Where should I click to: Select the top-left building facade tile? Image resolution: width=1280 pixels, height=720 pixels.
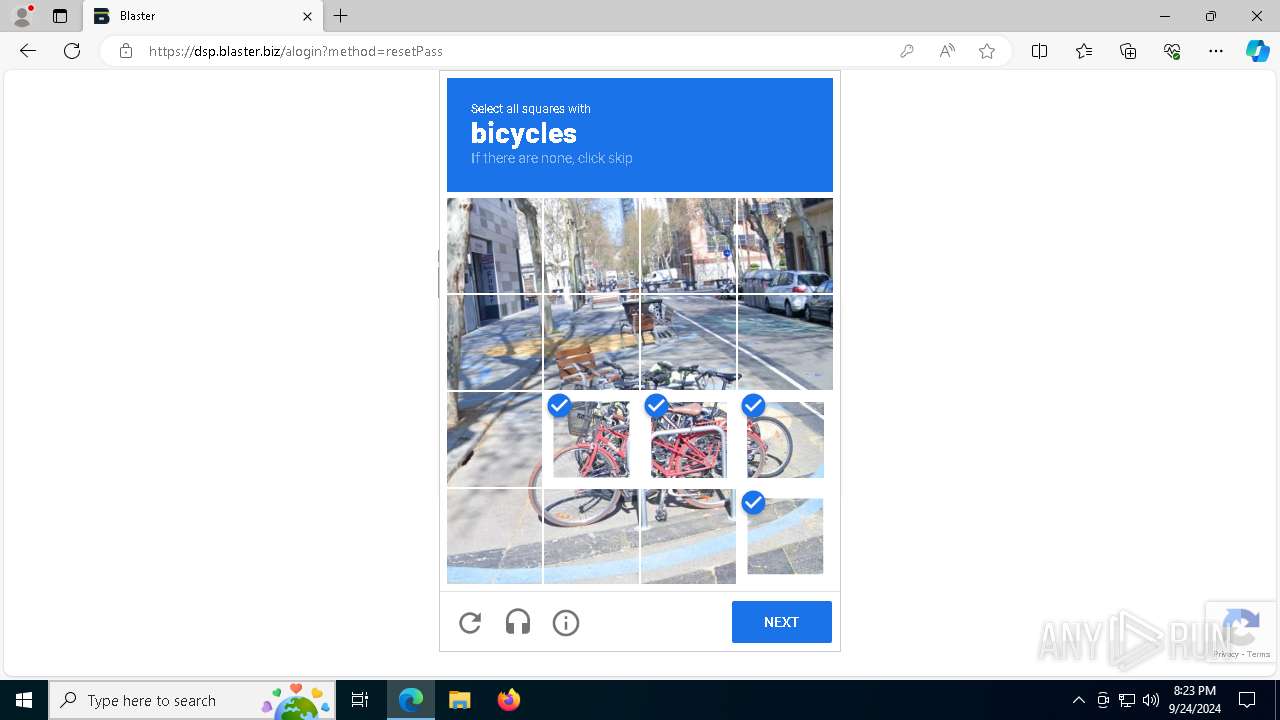[494, 245]
